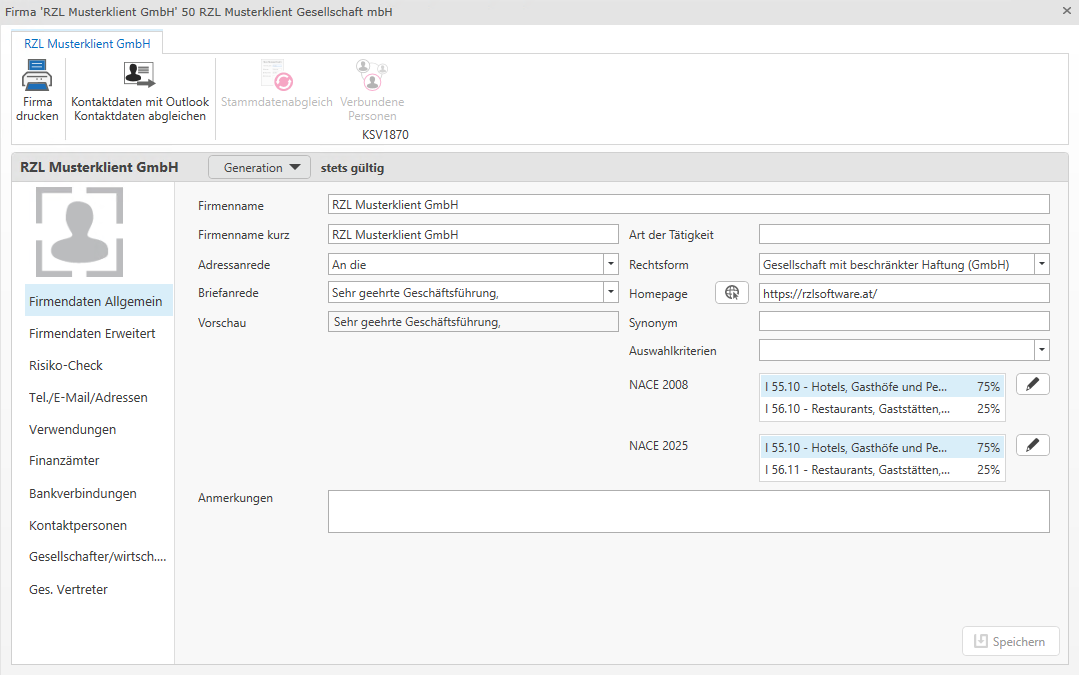
Task: Click the Stammdatenabgleich icon
Action: tap(276, 76)
